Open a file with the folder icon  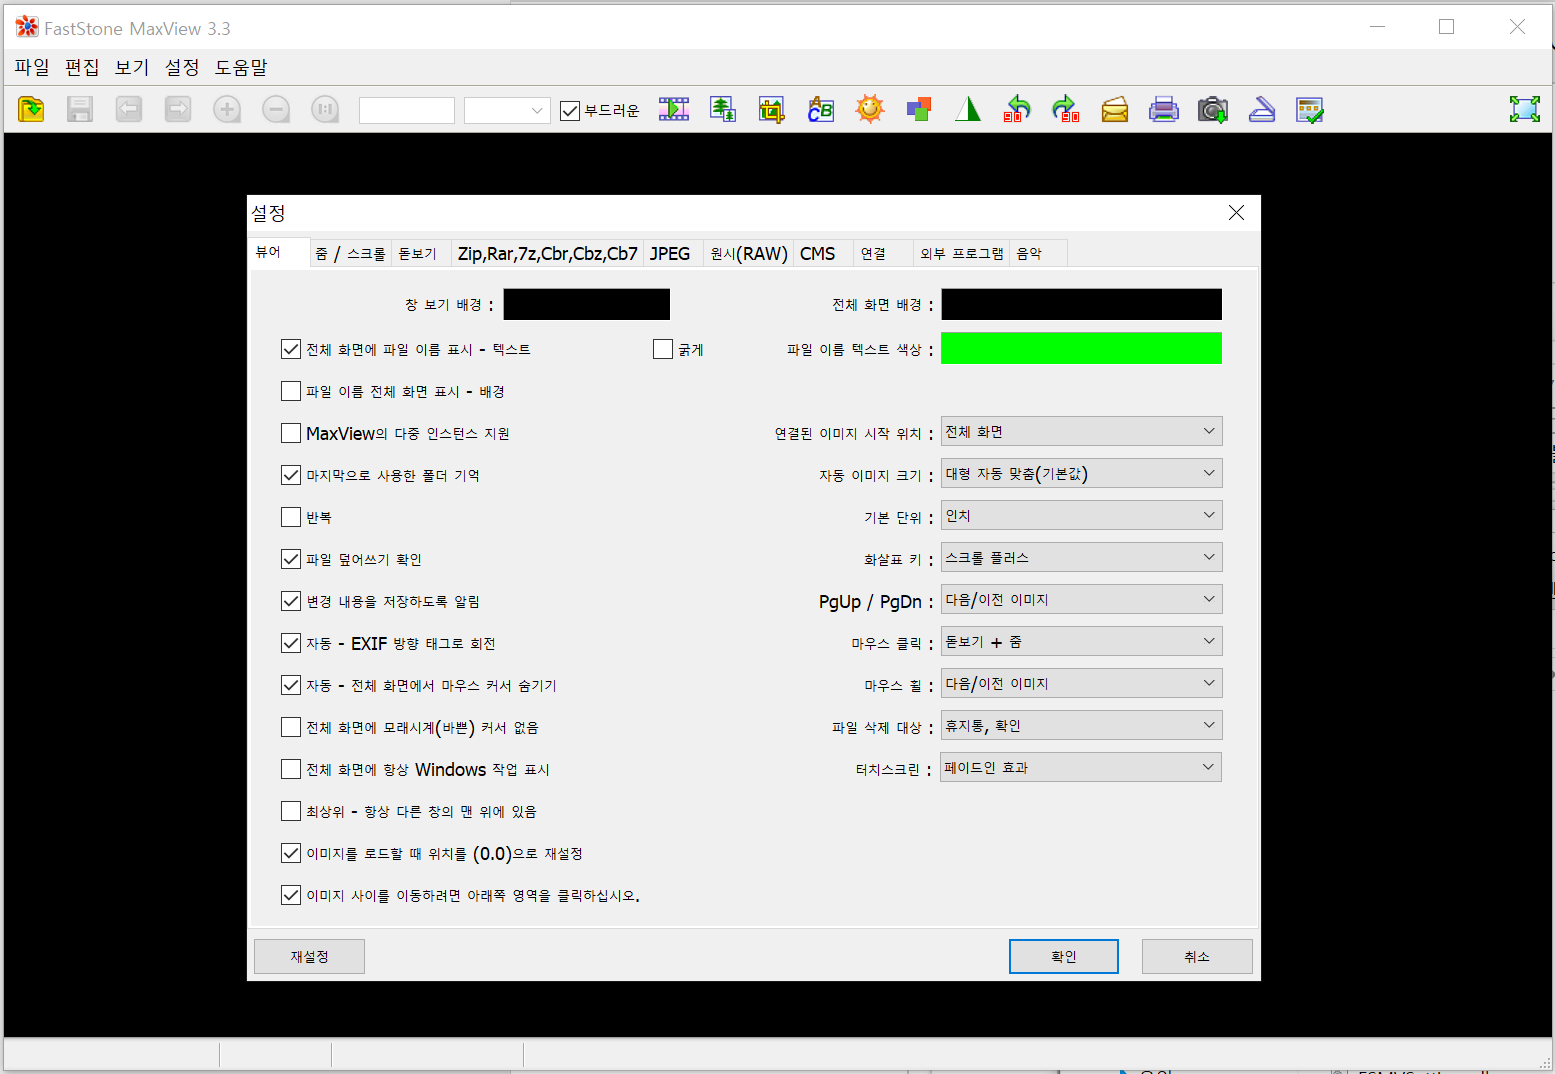click(x=31, y=109)
